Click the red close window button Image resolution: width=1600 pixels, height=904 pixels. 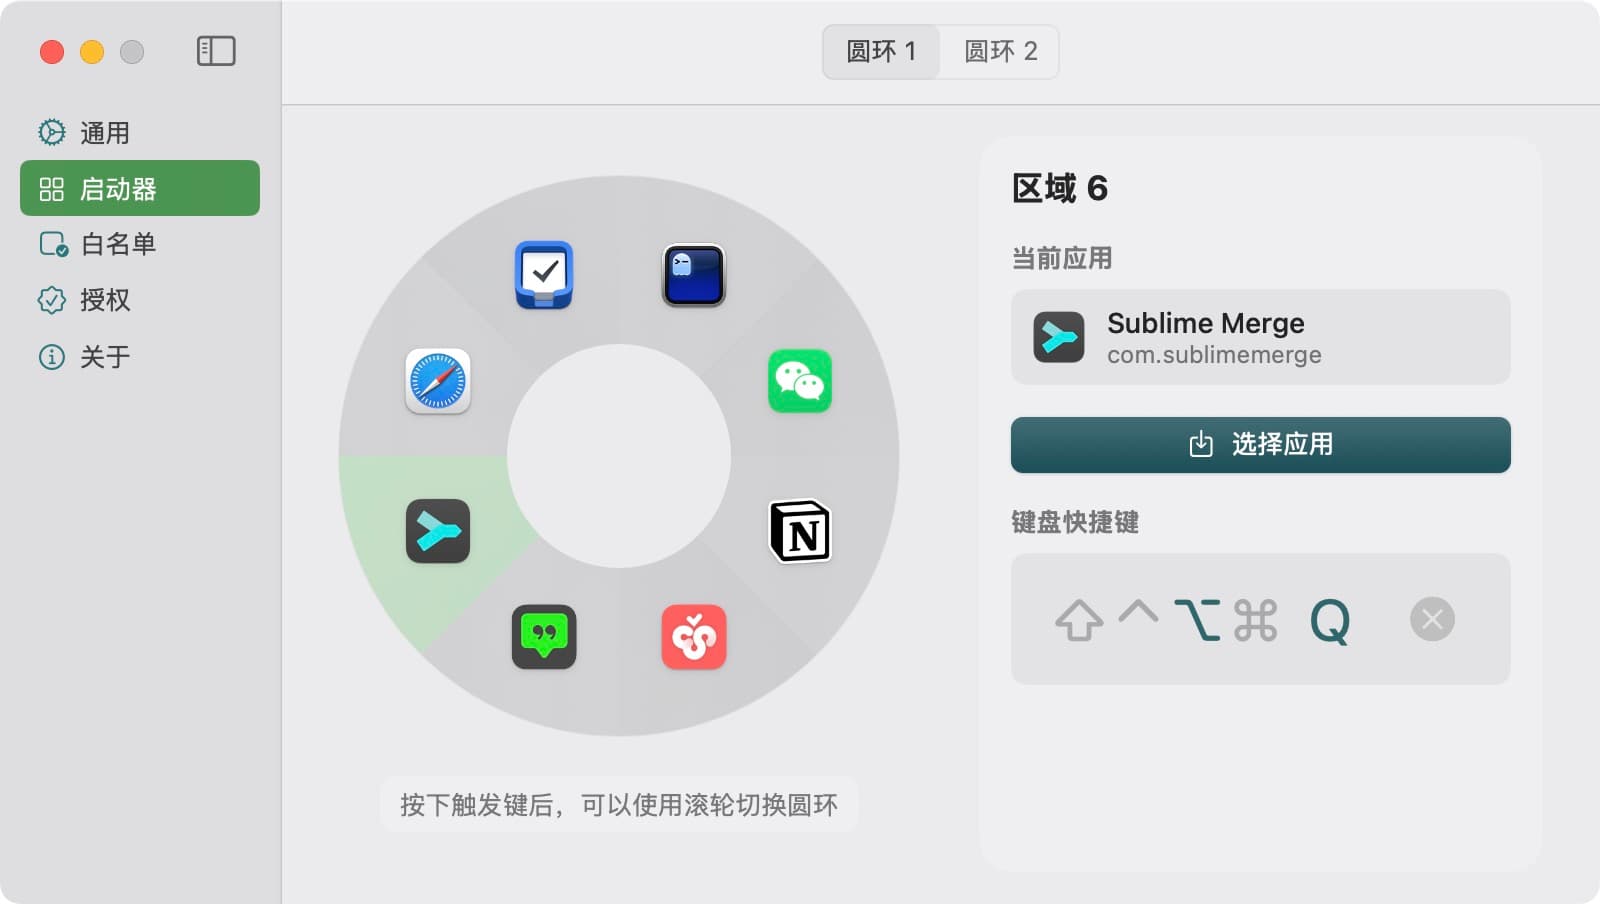click(x=52, y=52)
